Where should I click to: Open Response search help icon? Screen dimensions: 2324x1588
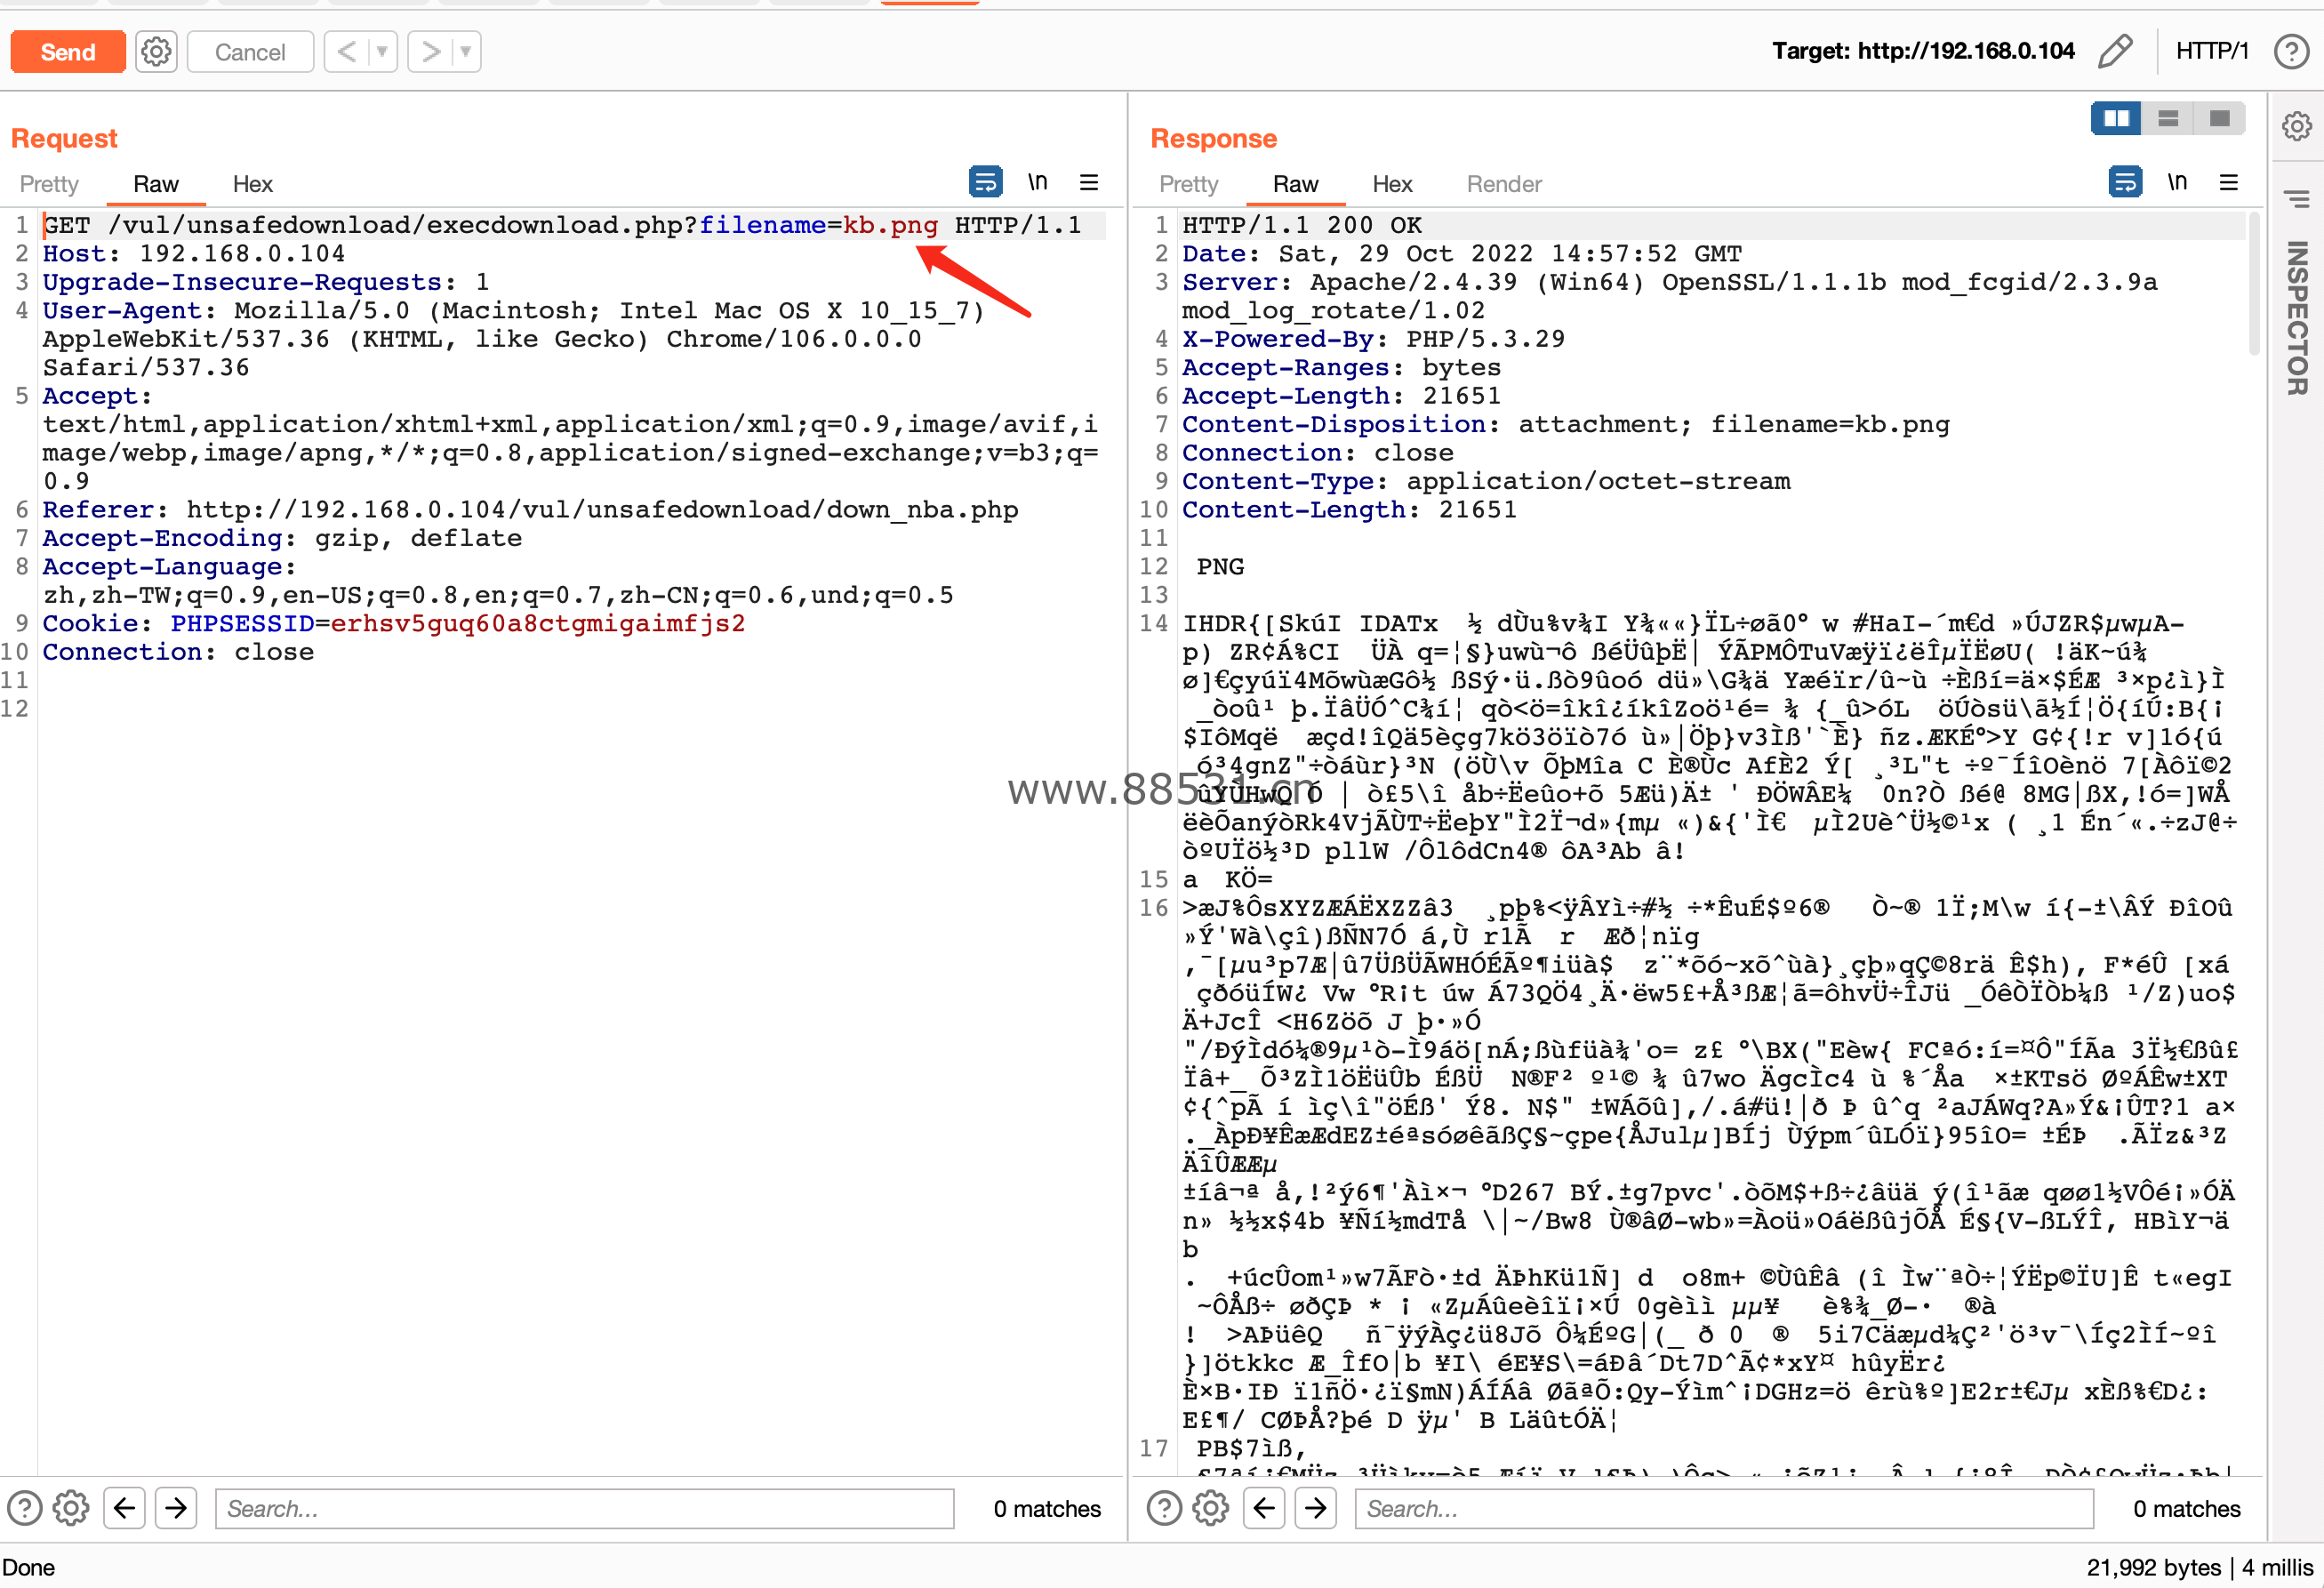click(x=1164, y=1508)
